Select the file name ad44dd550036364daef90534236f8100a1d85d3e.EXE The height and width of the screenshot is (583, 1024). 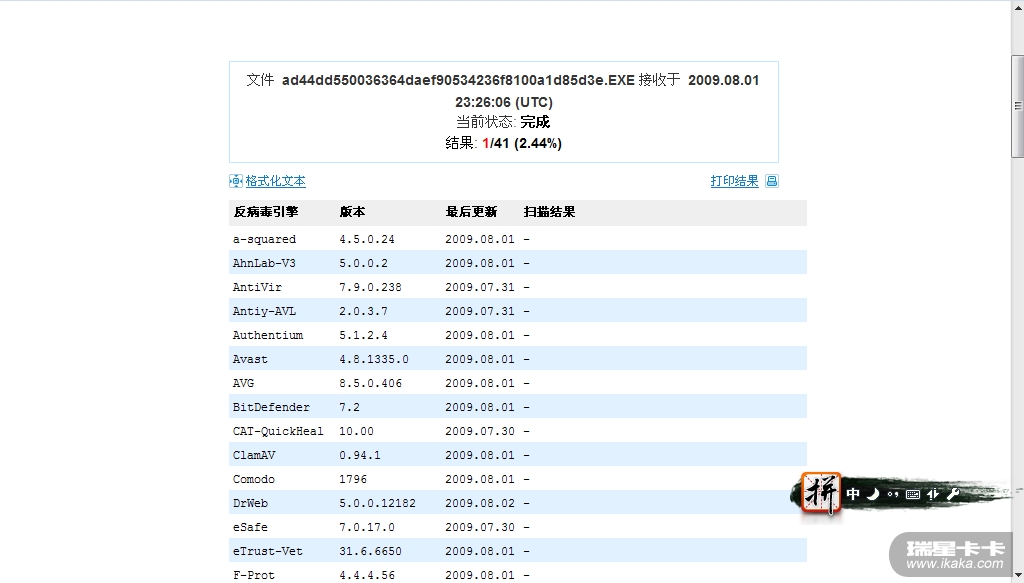point(458,80)
